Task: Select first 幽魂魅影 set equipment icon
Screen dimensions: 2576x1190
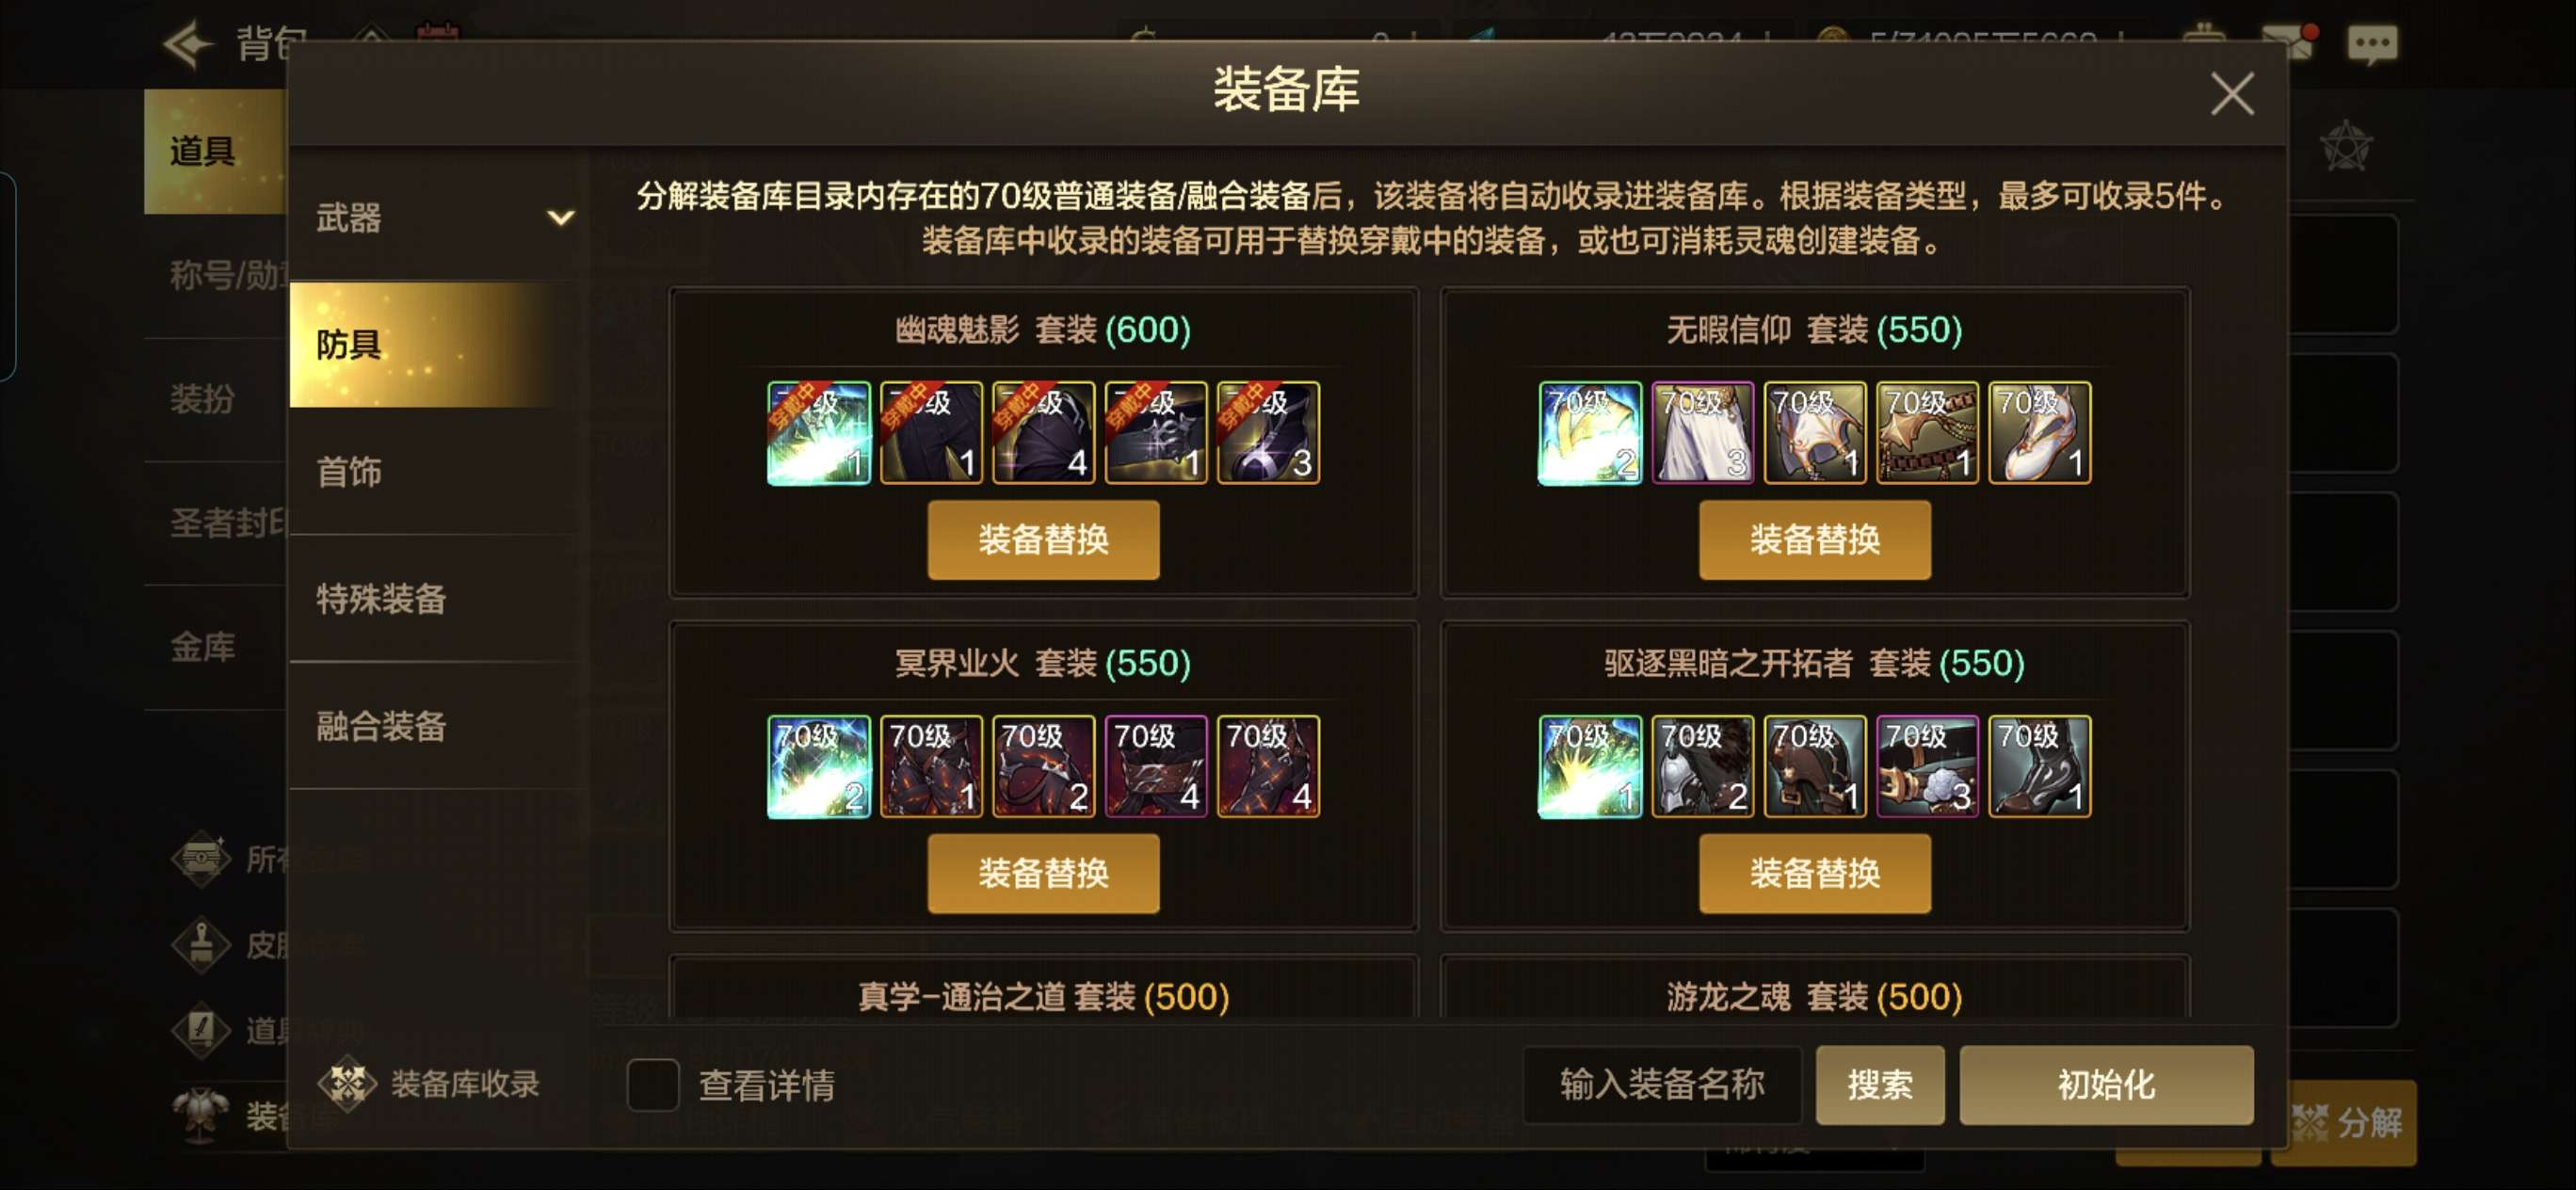Action: (x=819, y=433)
